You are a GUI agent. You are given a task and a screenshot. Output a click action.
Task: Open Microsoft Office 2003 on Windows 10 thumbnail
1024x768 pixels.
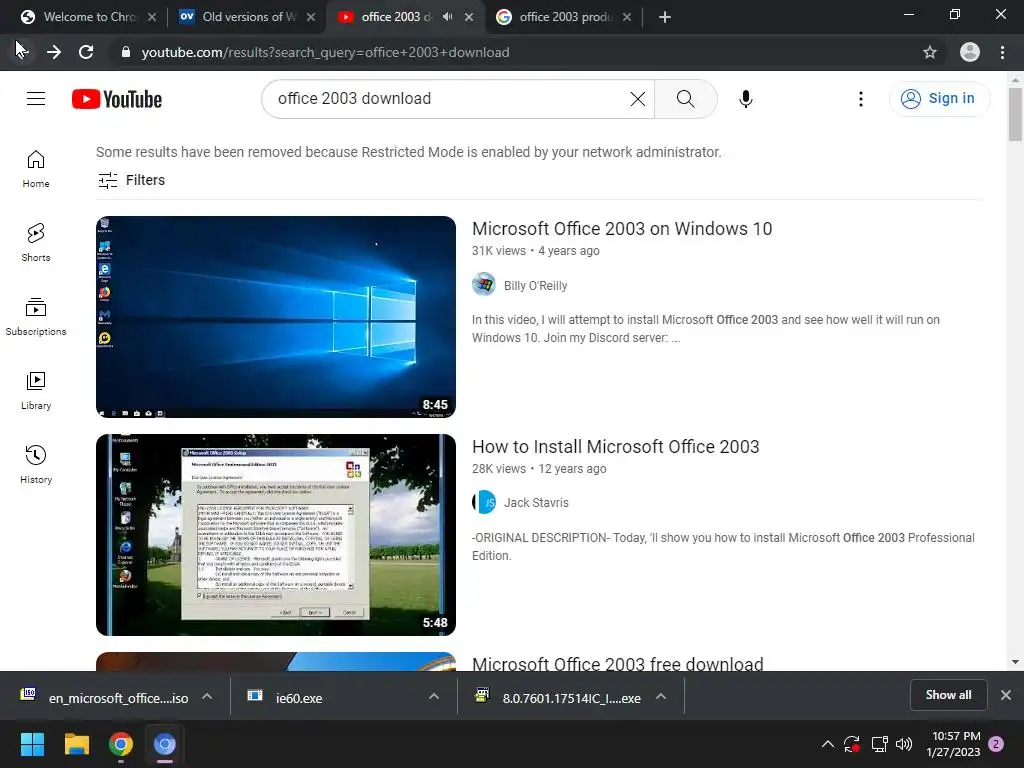point(276,317)
